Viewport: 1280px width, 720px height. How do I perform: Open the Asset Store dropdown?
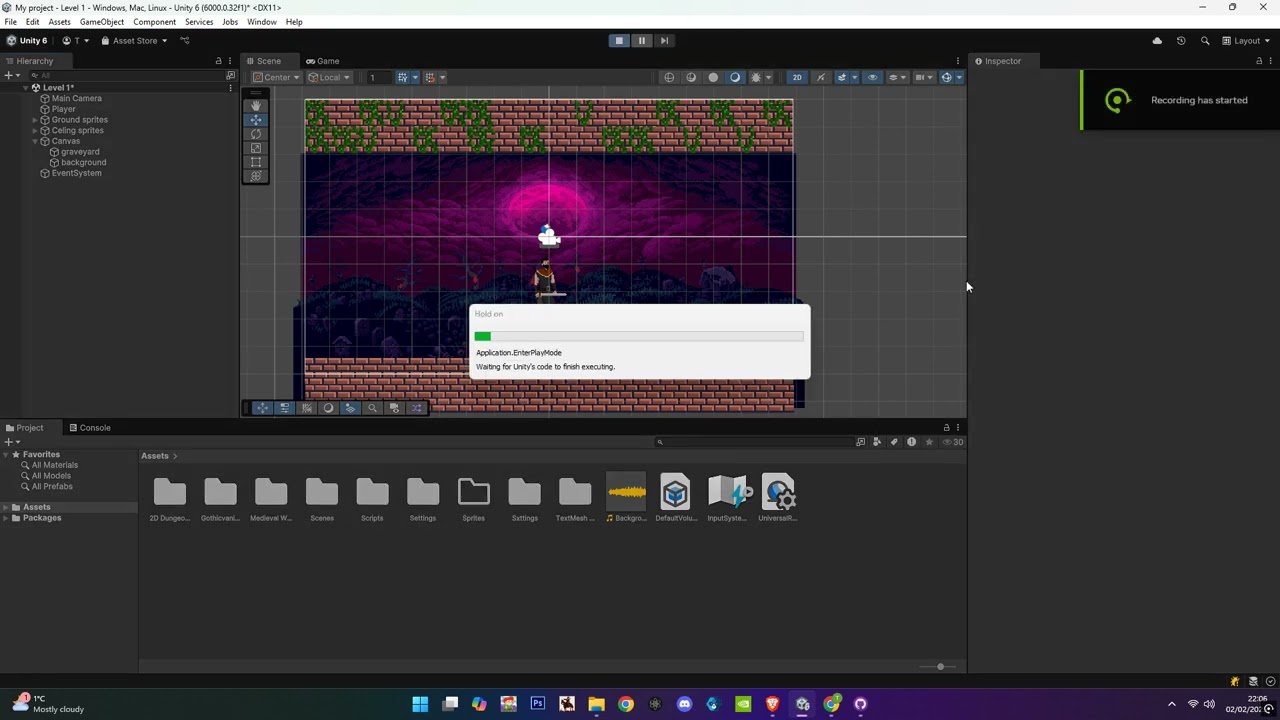[134, 41]
